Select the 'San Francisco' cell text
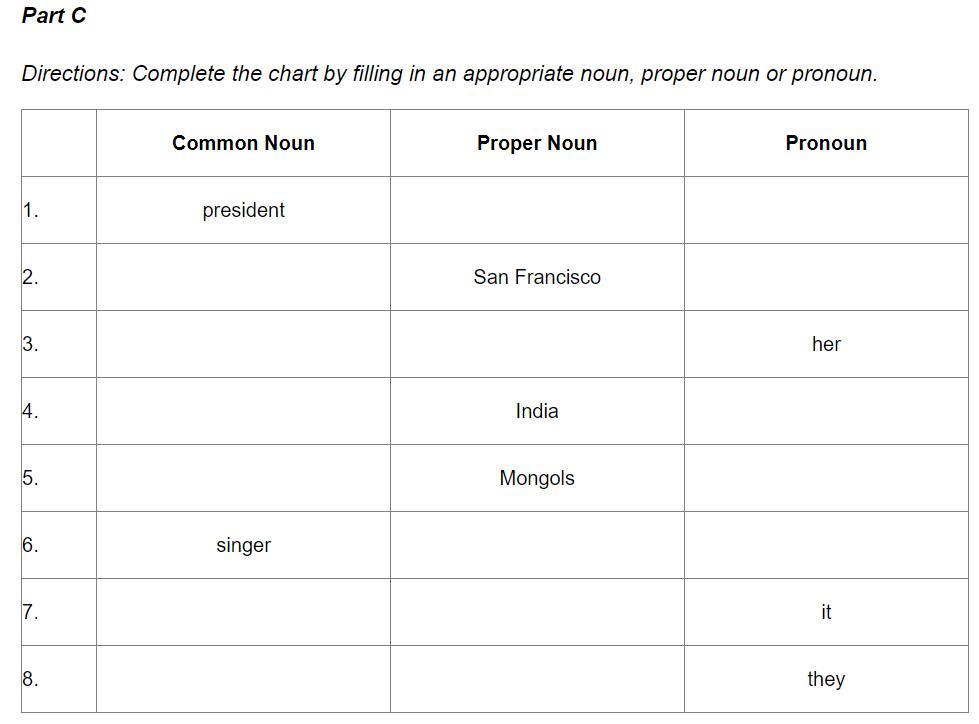The width and height of the screenshot is (979, 724). (x=537, y=277)
